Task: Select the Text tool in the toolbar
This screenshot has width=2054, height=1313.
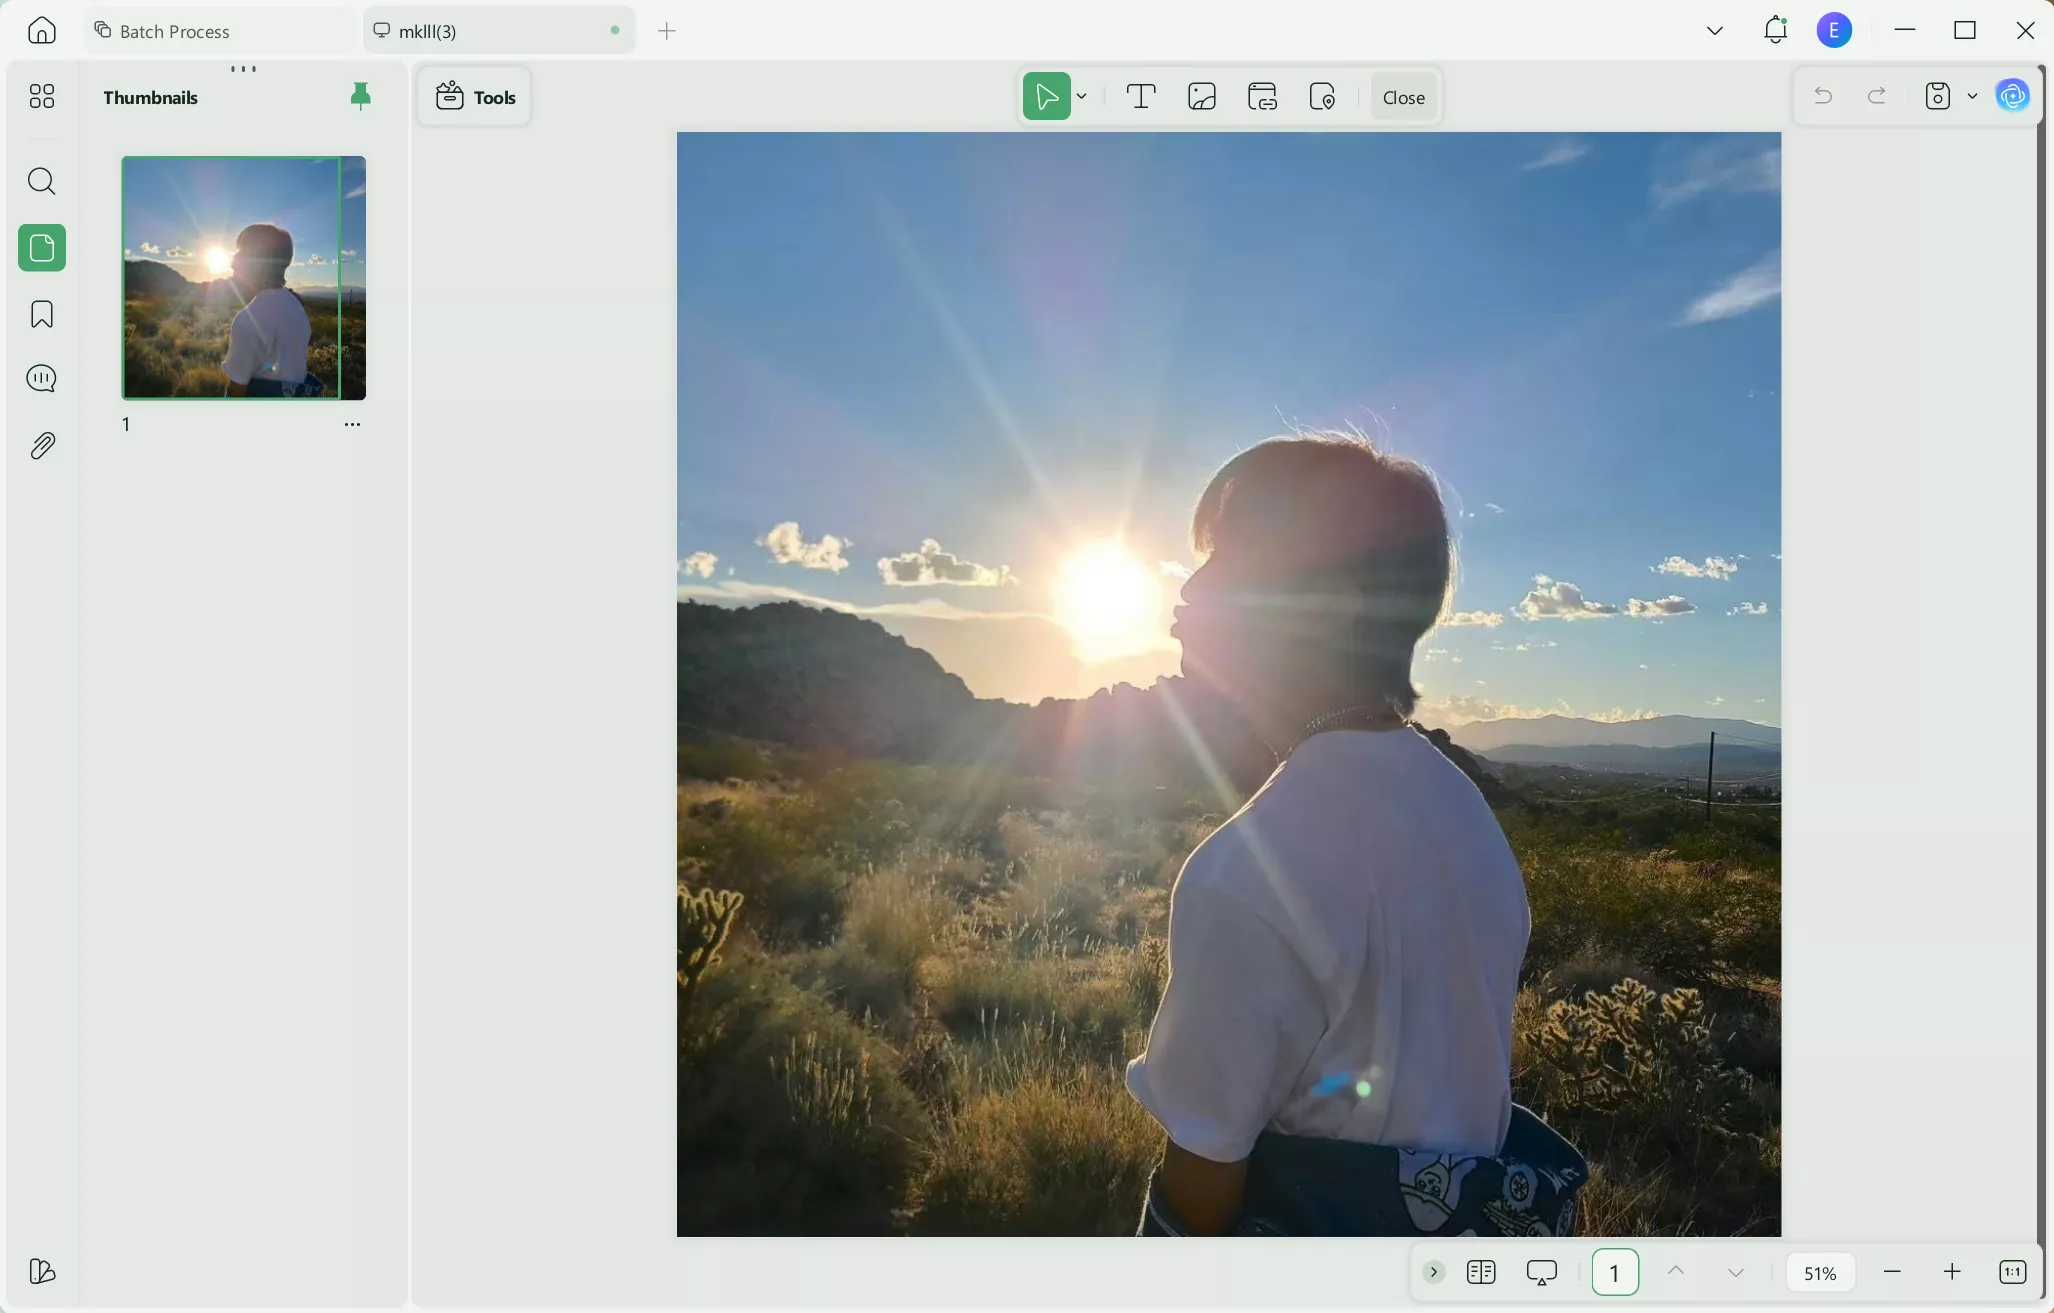Action: point(1140,96)
